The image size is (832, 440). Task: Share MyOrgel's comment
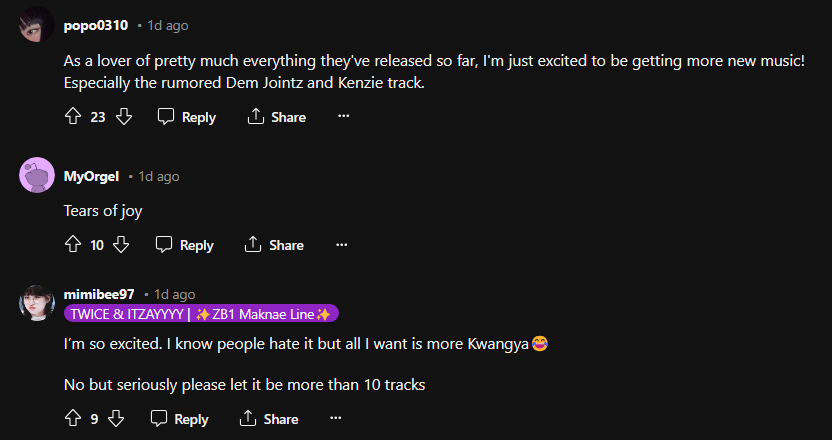[x=274, y=245]
